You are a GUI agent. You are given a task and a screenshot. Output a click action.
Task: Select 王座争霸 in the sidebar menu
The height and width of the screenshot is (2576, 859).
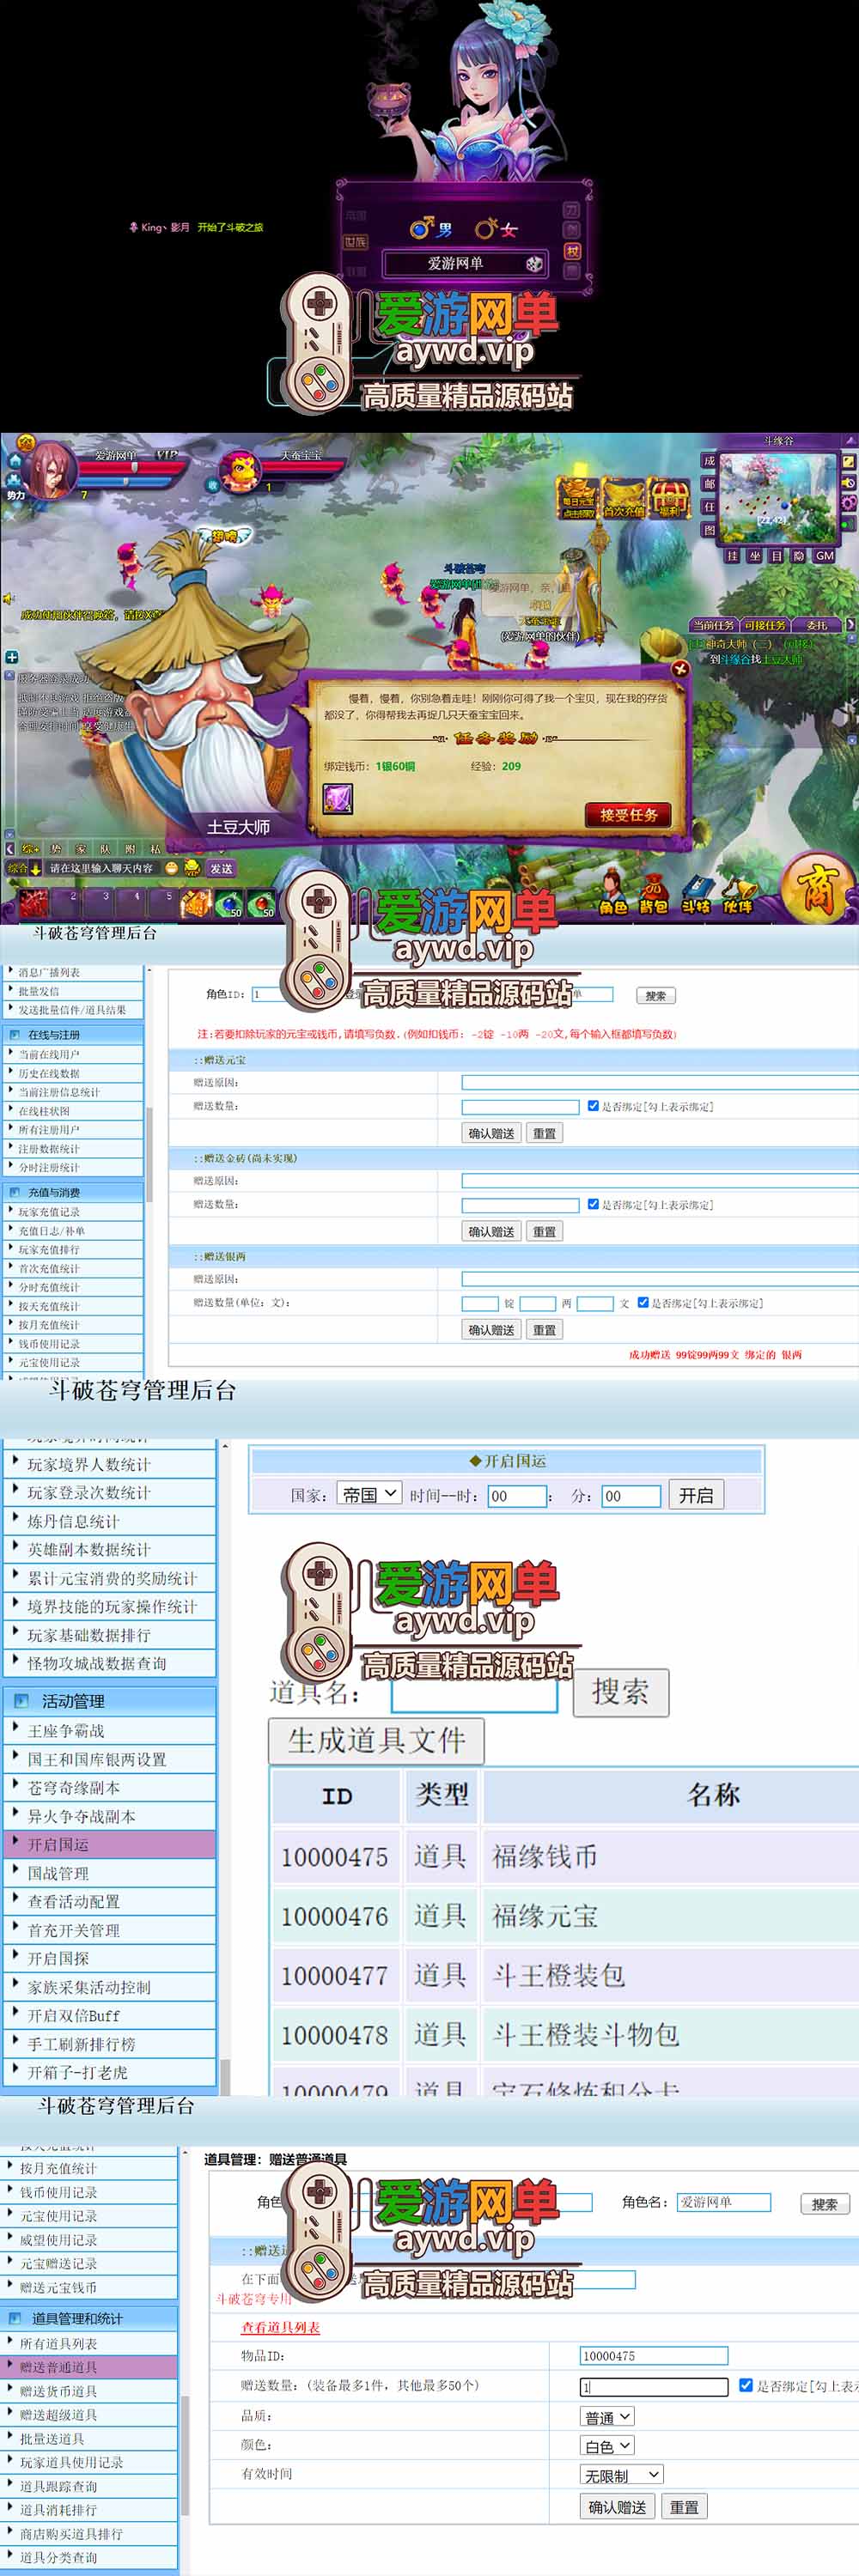[x=109, y=1730]
